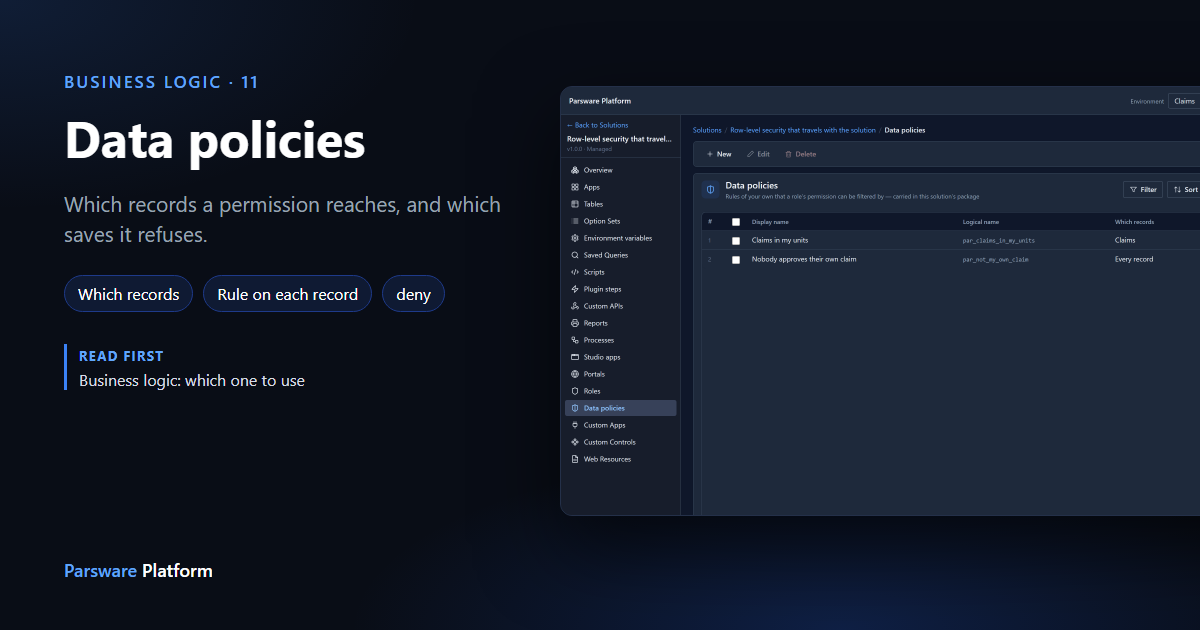Select the Plugin steps lightning icon
Image resolution: width=1200 pixels, height=630 pixels.
tap(575, 289)
